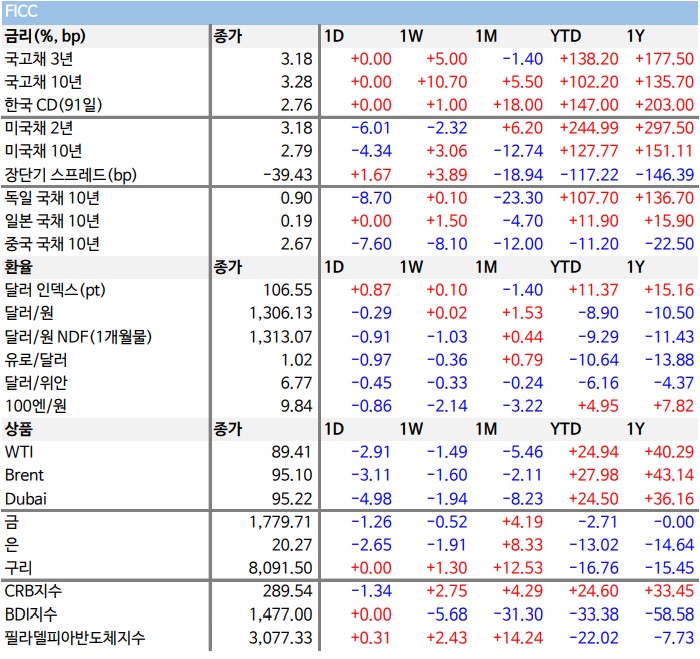Select the 달러/원 NDF(1개월물) label
The image size is (700, 659).
[78, 337]
